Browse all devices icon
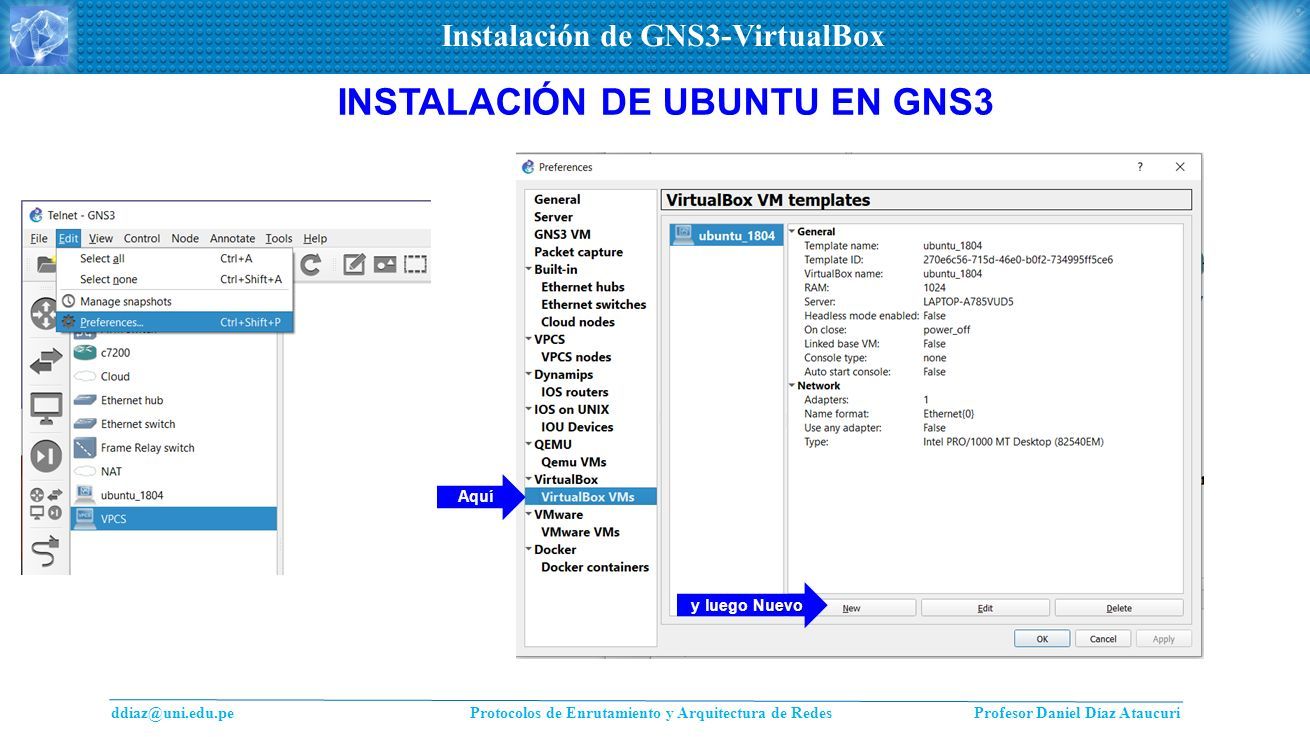1310x737 pixels. (46, 503)
